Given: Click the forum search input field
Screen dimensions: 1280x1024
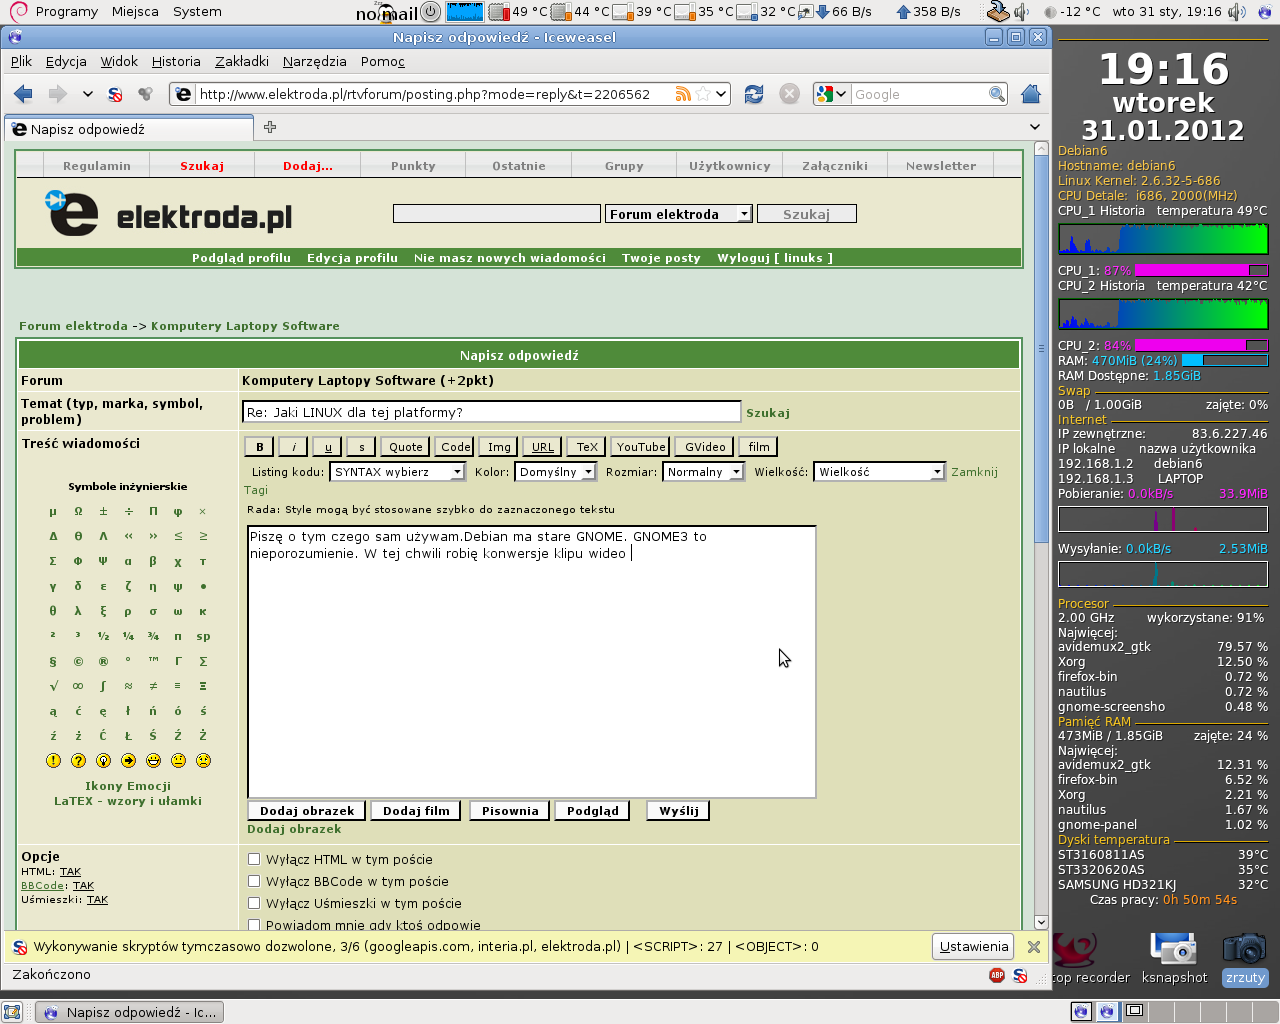Looking at the screenshot, I should [497, 214].
